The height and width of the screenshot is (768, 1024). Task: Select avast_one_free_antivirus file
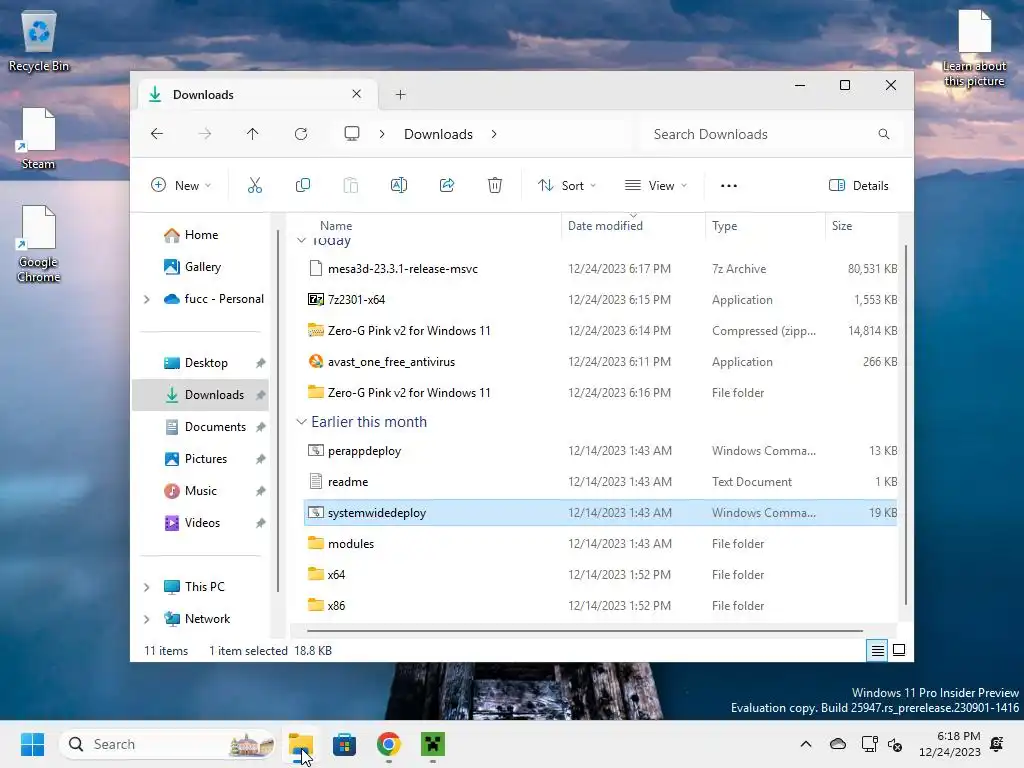click(x=601, y=362)
